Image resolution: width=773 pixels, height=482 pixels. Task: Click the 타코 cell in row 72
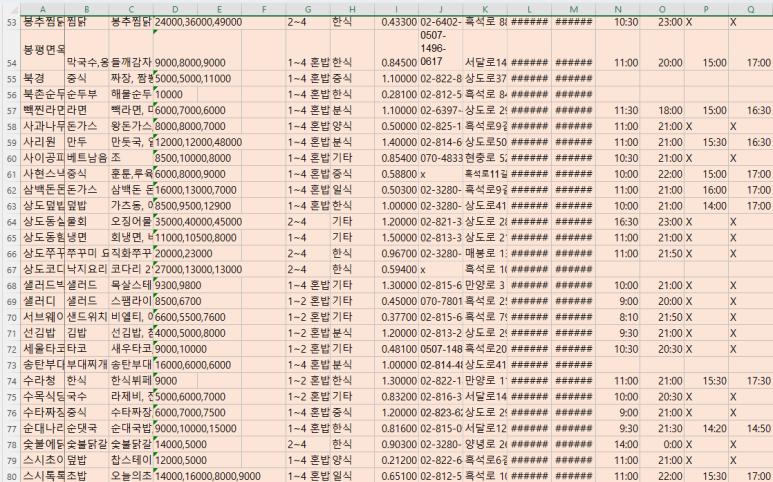pyautogui.click(x=87, y=349)
